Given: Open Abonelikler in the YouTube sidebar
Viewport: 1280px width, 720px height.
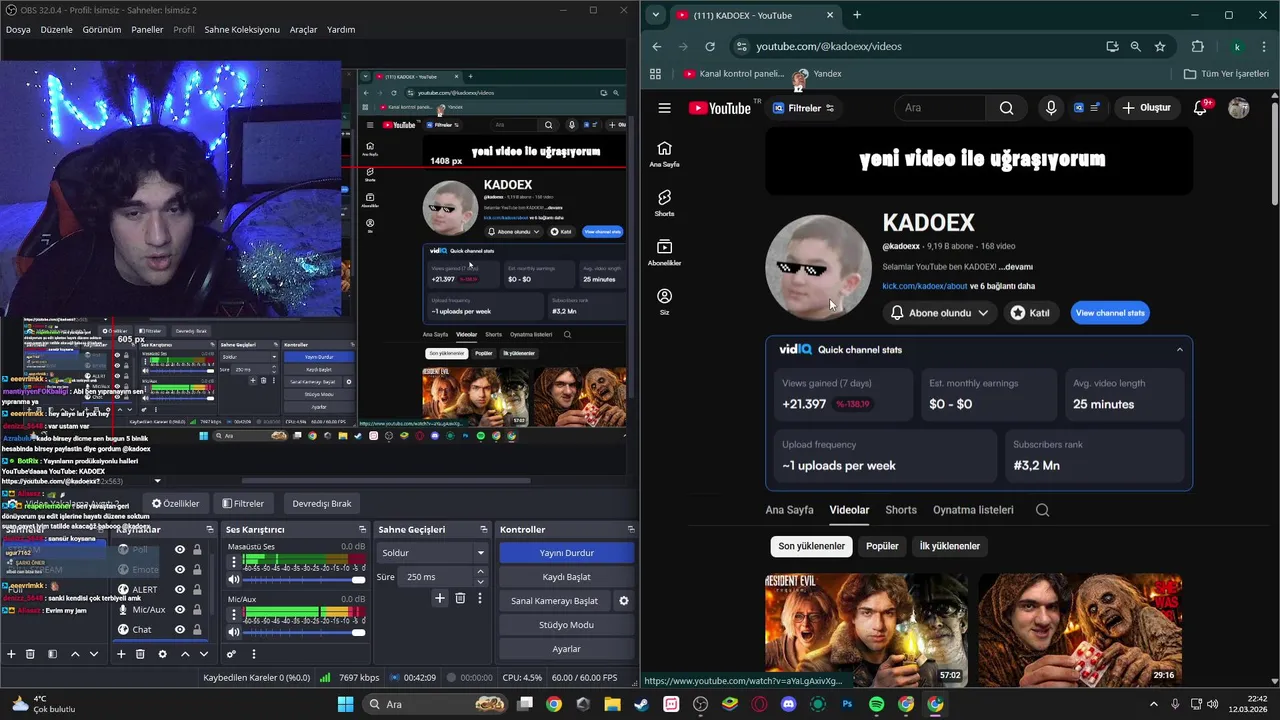Looking at the screenshot, I should [664, 253].
